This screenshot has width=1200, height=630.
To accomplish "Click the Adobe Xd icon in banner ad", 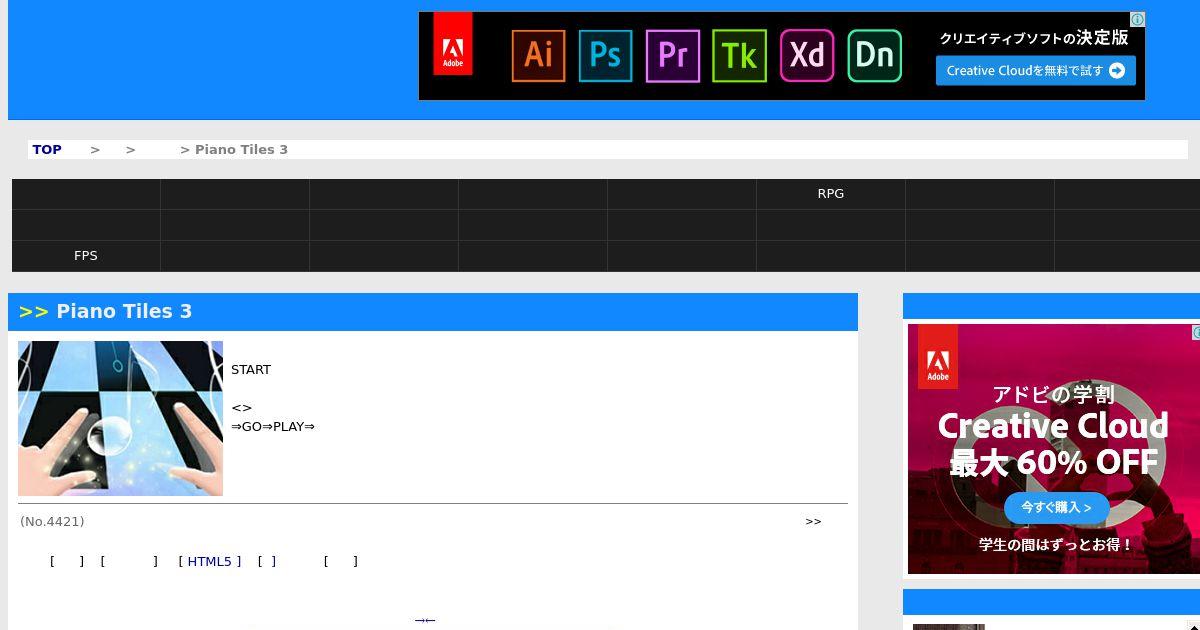I will coord(806,55).
